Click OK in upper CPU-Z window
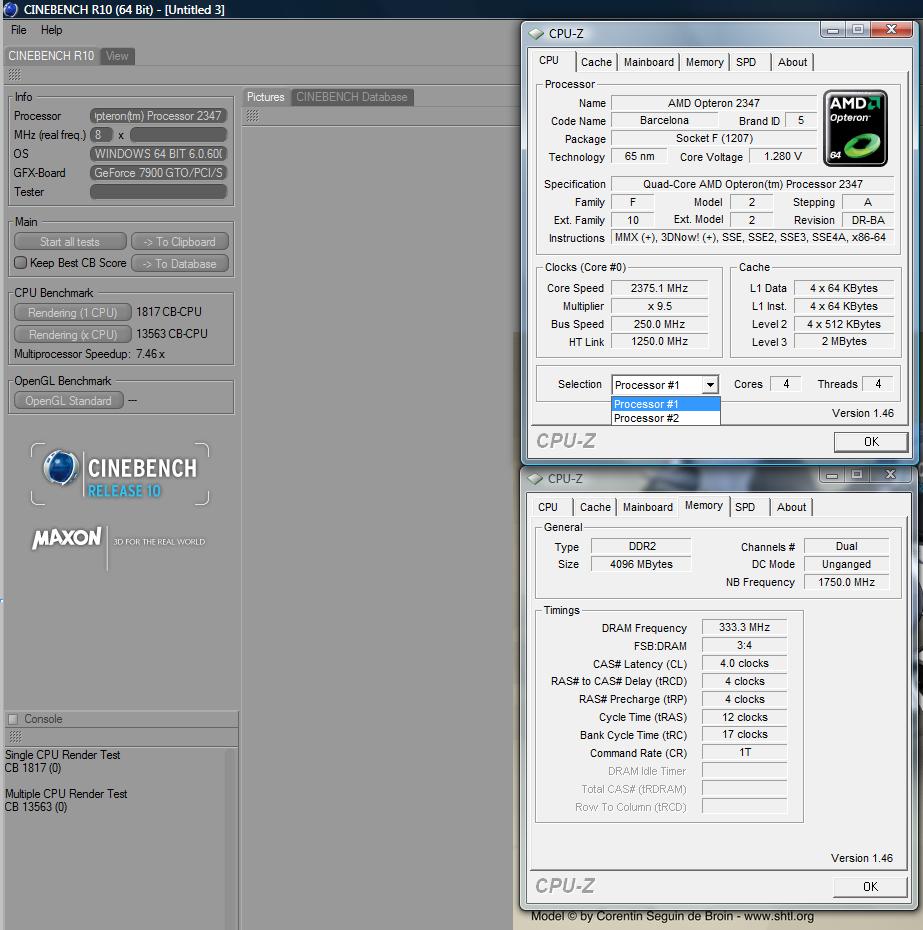Image resolution: width=923 pixels, height=930 pixels. 871,442
